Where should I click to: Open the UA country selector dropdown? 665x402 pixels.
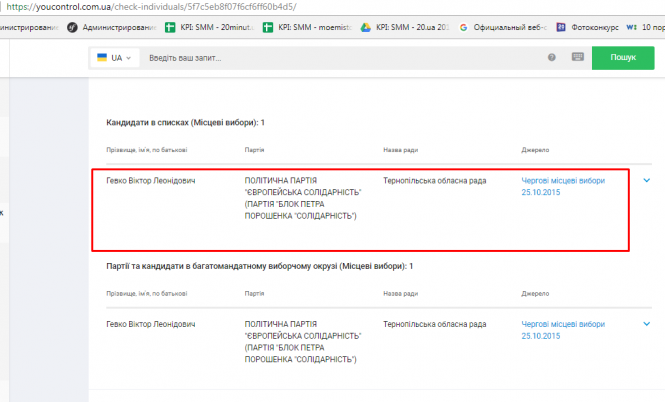point(113,58)
